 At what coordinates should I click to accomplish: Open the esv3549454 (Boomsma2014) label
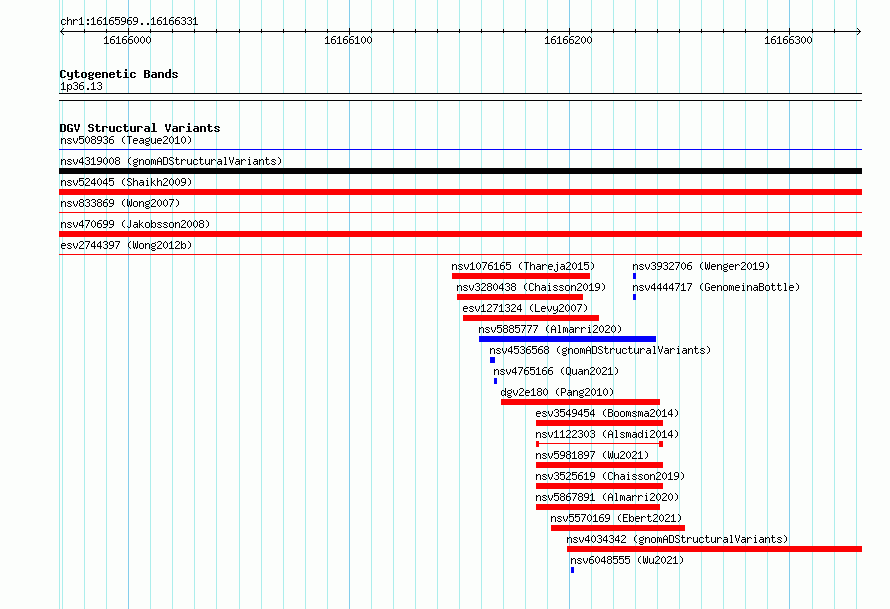[607, 413]
